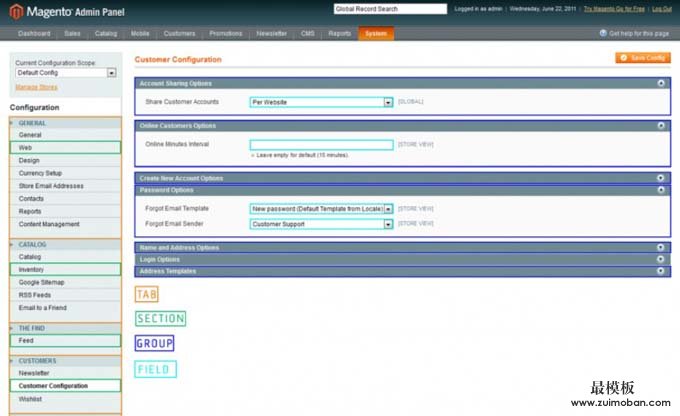
Task: Click the Get help for this page link
Action: 639,33
